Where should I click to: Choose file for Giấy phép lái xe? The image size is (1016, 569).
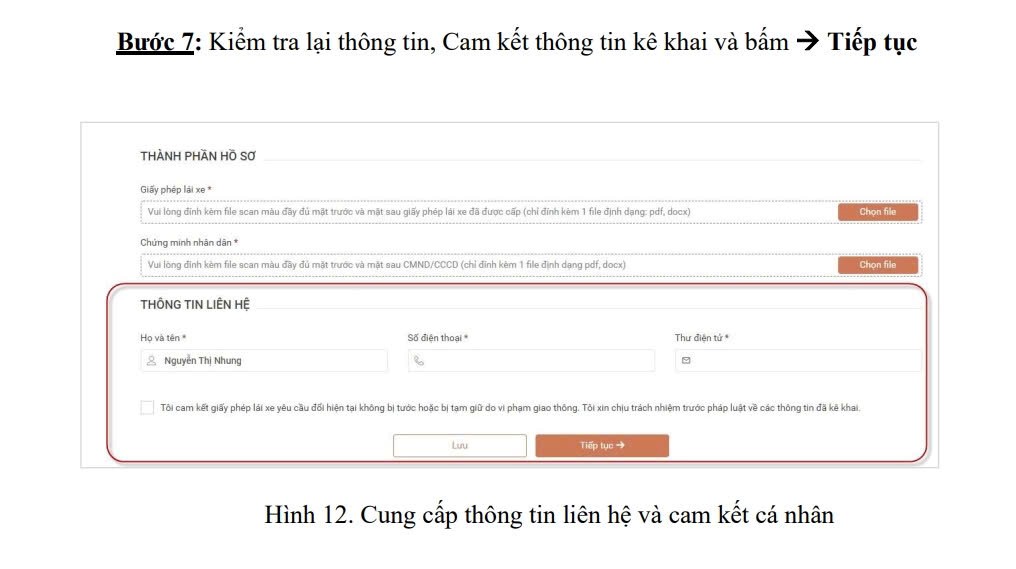[x=877, y=212]
